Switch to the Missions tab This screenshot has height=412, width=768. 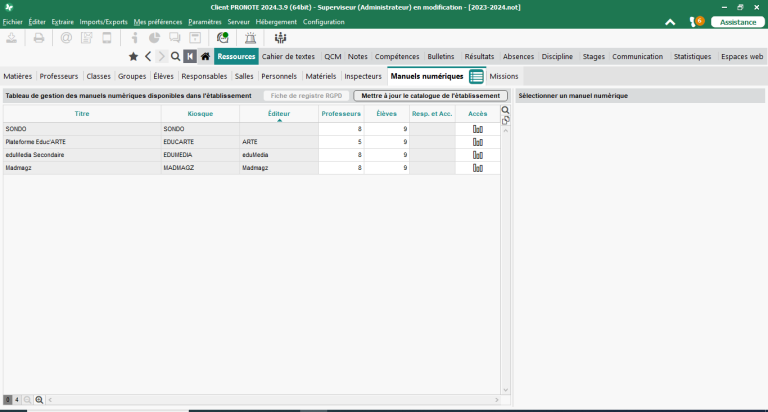click(x=503, y=76)
